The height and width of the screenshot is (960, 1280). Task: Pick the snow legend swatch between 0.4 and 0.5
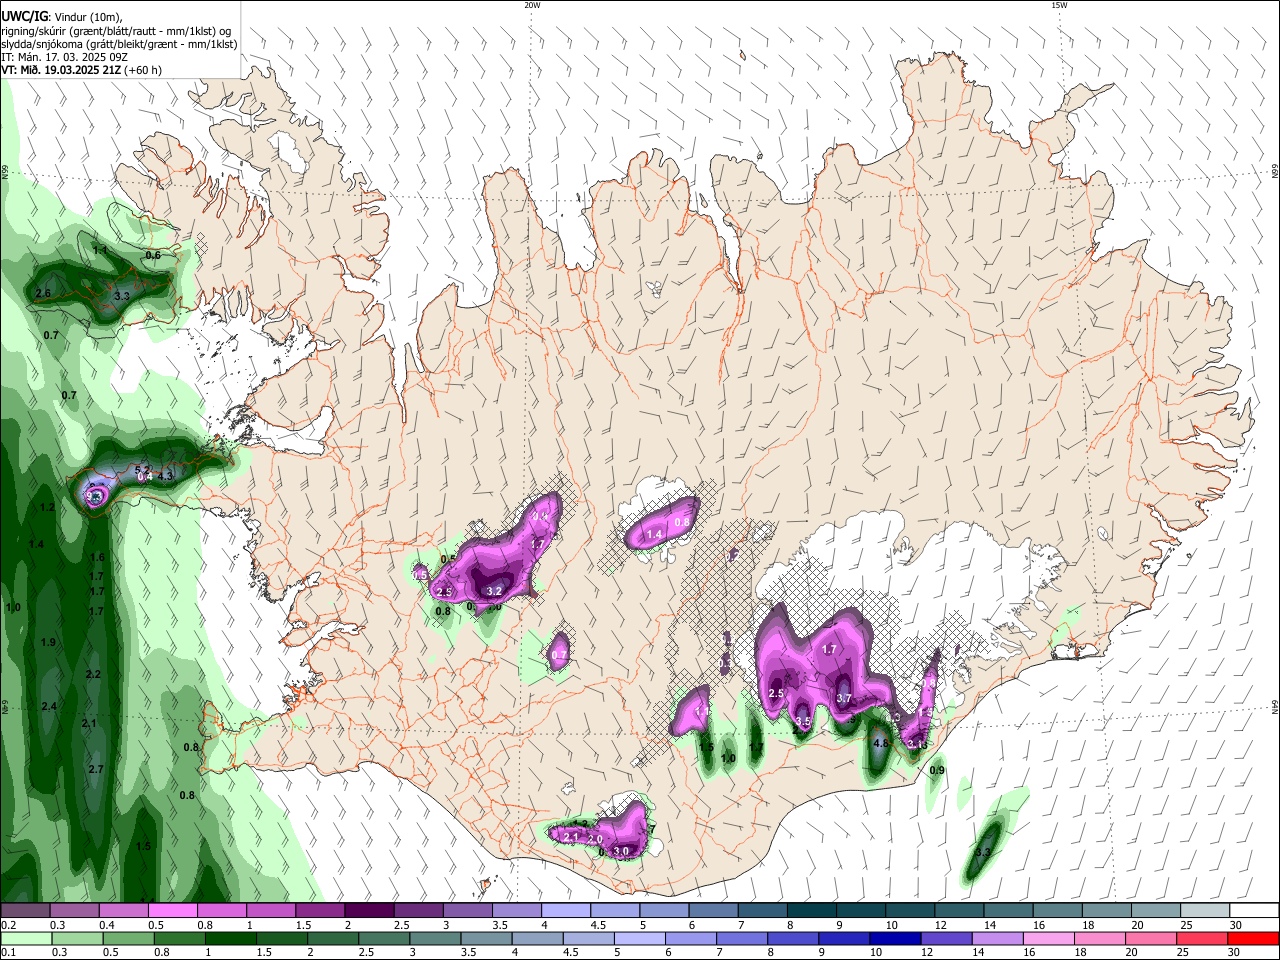[x=123, y=911]
